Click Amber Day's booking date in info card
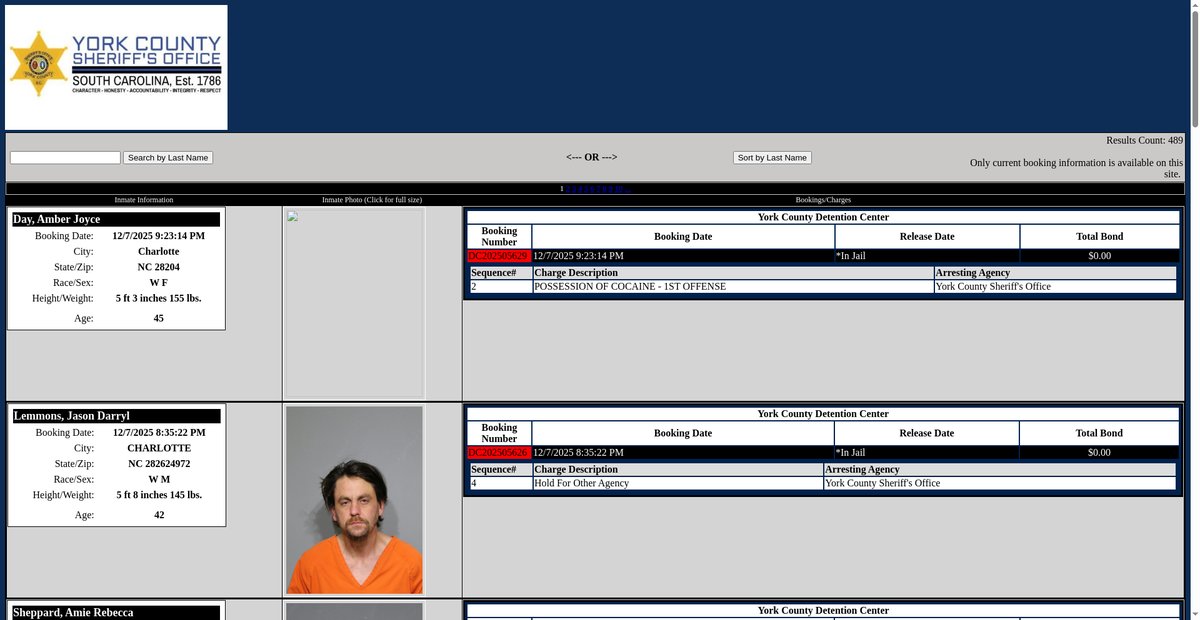 coord(159,236)
